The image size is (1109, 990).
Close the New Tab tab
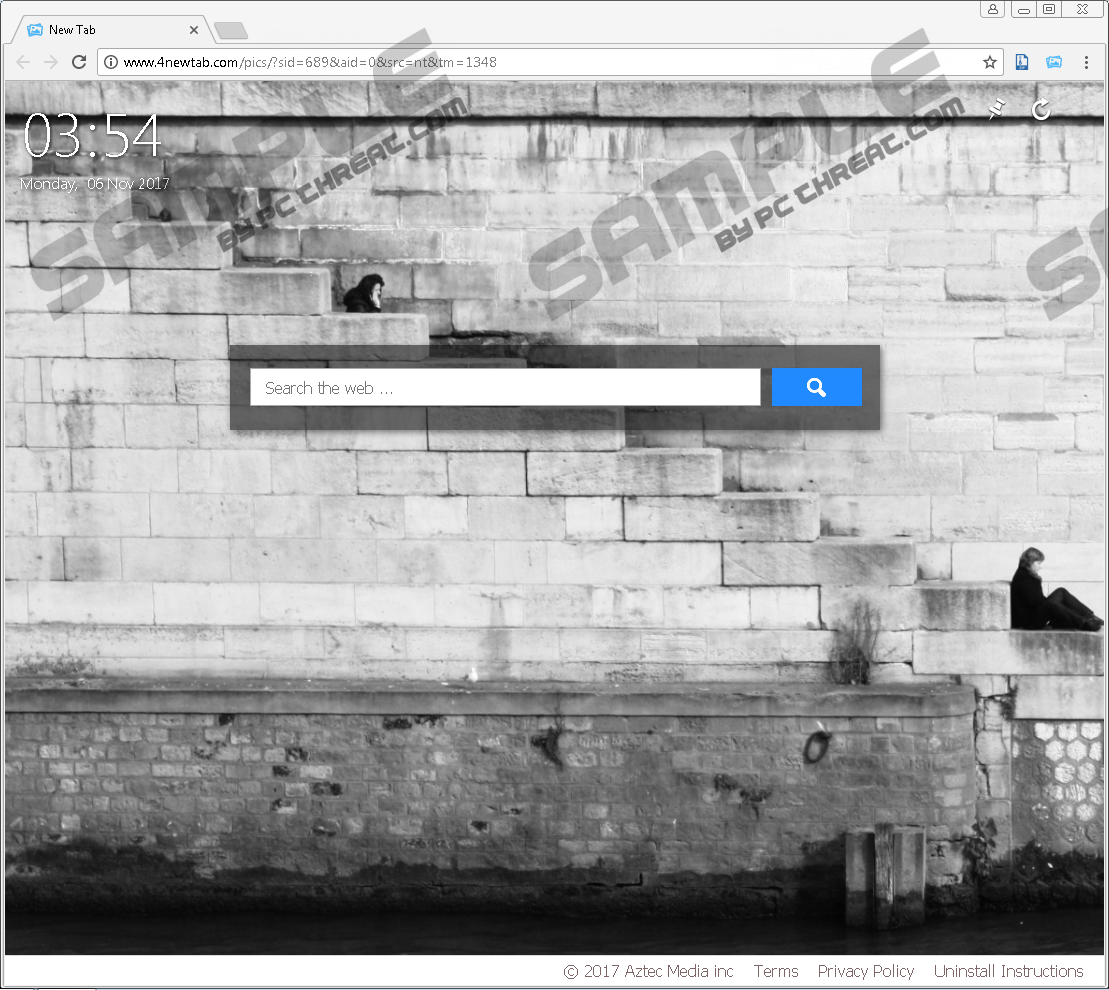pos(194,30)
